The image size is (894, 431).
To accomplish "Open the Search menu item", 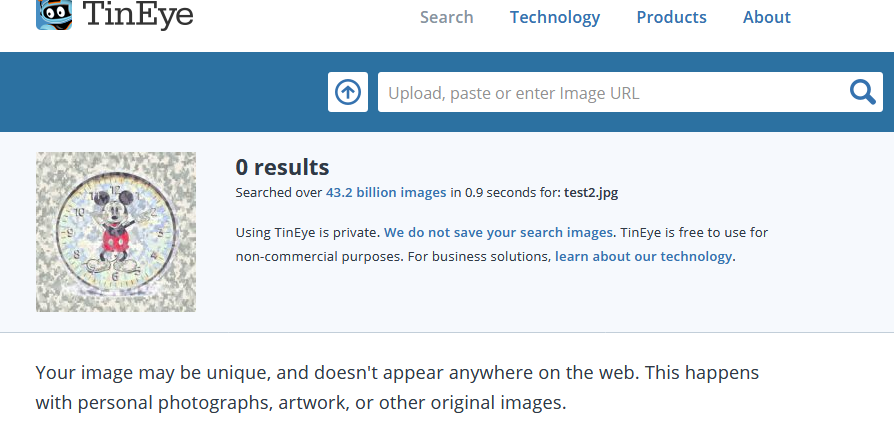I will 446,17.
